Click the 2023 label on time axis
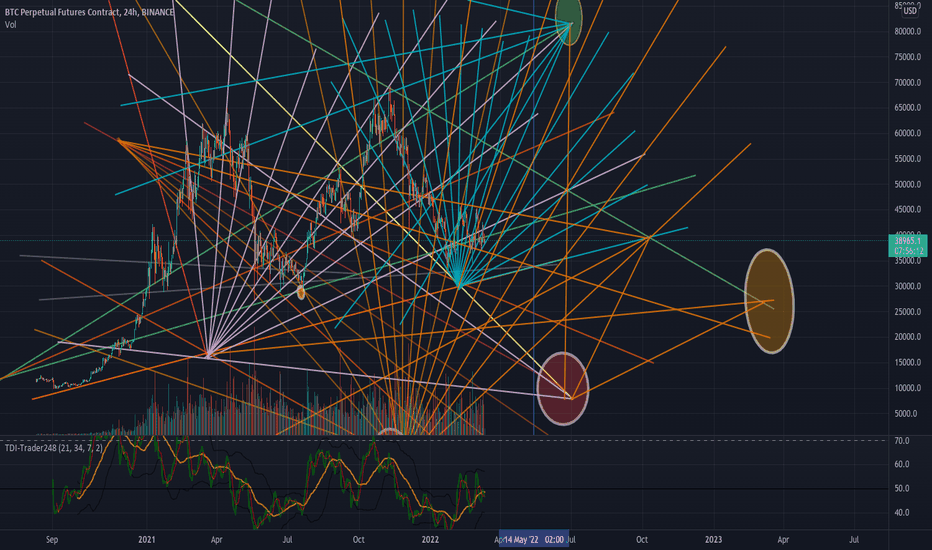 coord(713,539)
